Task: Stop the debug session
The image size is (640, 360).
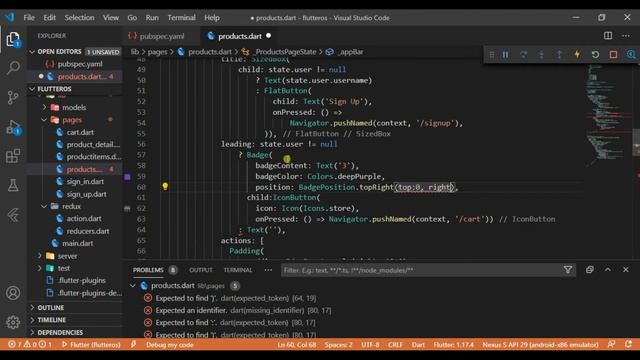Action: click(x=613, y=54)
